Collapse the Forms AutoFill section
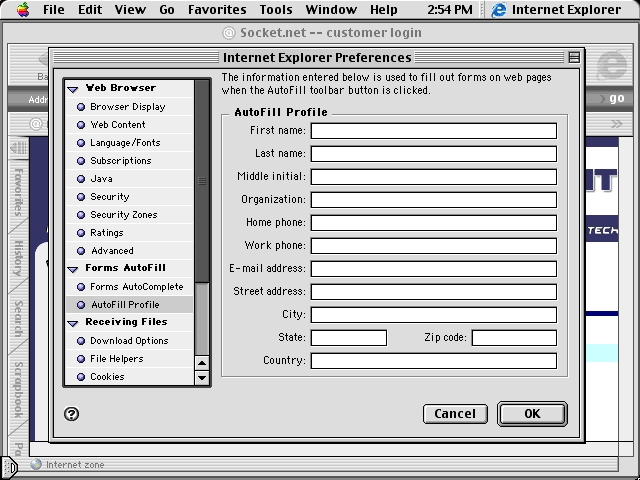This screenshot has width=640, height=480. coord(73,269)
